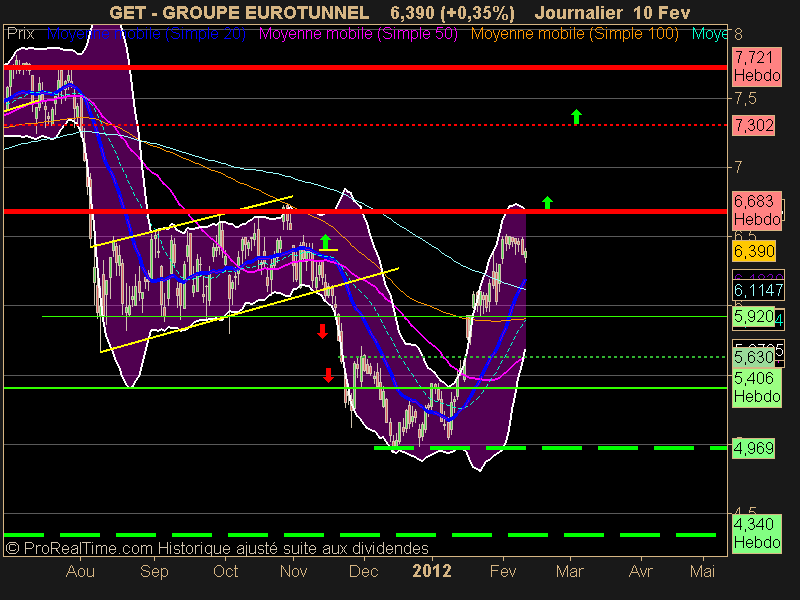The width and height of the screenshot is (800, 600).
Task: Select 'Moyenne mobile (Simple 20)' legend entry
Action: [x=146, y=34]
